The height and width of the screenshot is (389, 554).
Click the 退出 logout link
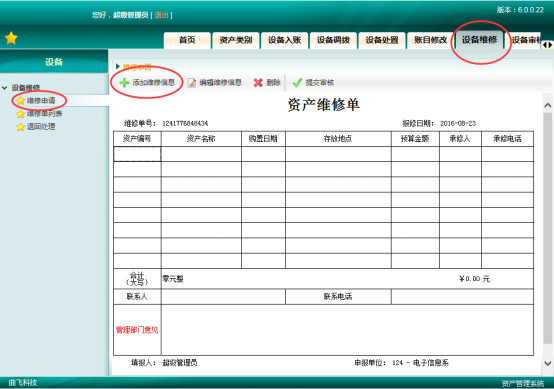pyautogui.click(x=161, y=15)
